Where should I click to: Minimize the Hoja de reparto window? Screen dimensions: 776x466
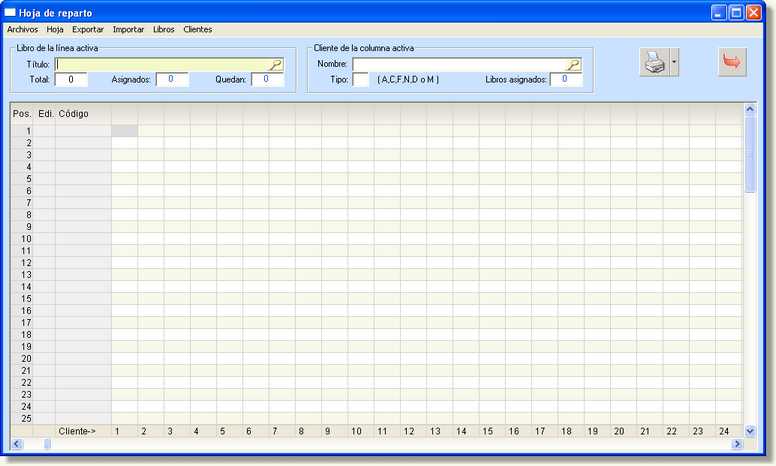pos(719,12)
